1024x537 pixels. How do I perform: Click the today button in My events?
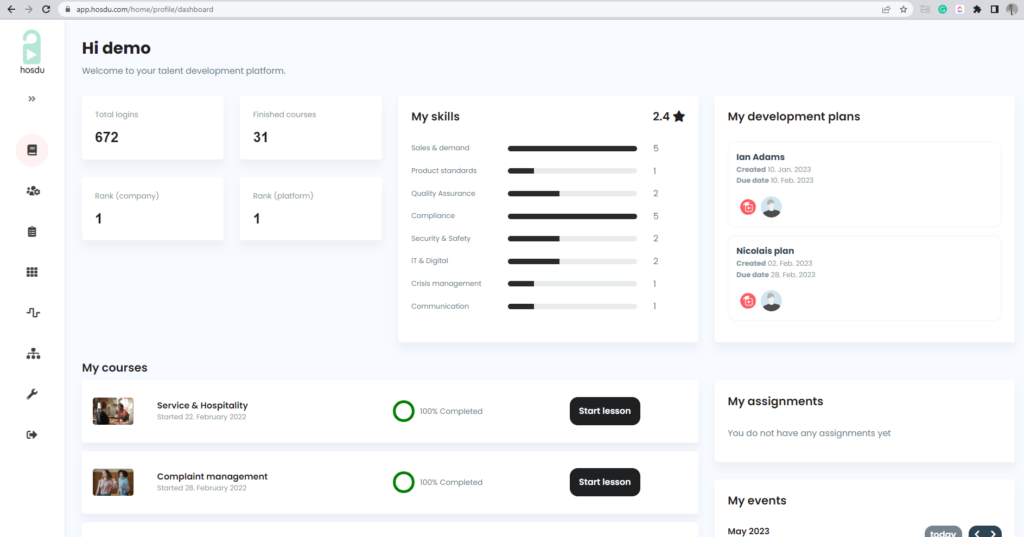[942, 533]
